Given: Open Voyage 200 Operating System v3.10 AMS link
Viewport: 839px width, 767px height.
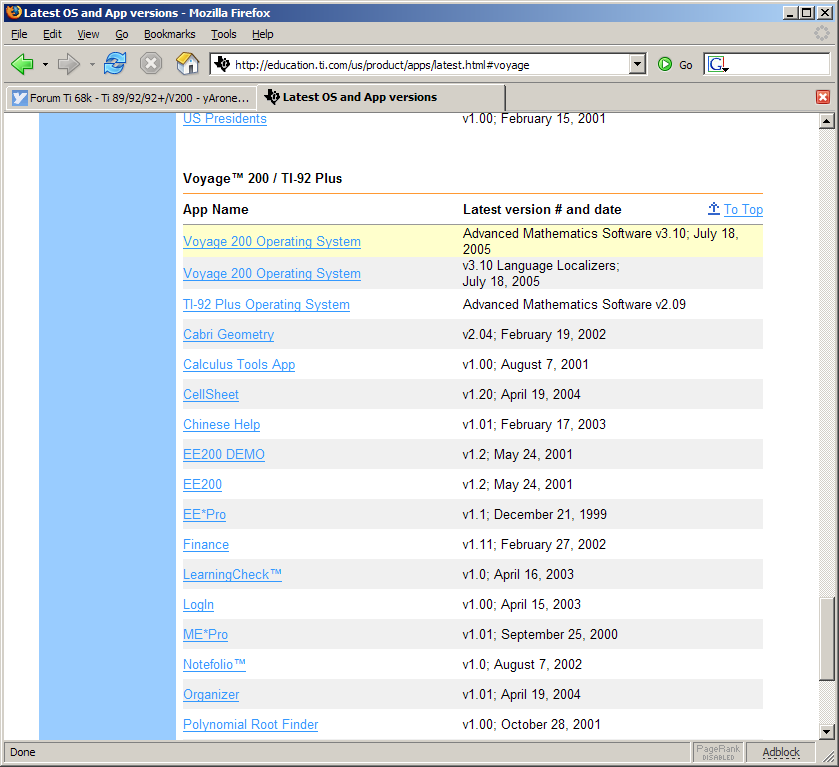Looking at the screenshot, I should (x=272, y=241).
